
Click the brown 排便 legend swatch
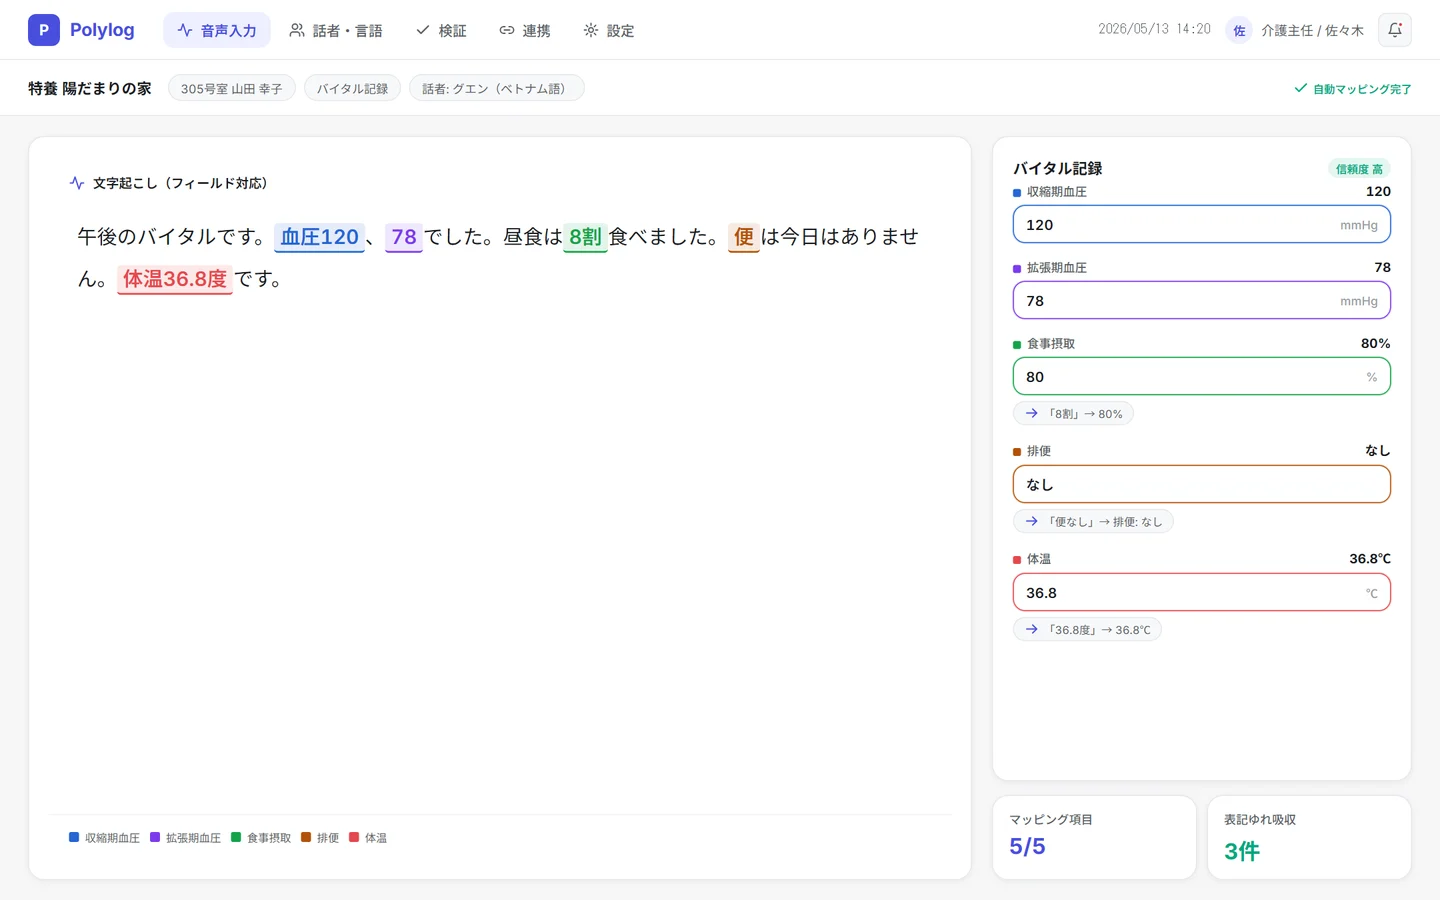click(x=306, y=837)
